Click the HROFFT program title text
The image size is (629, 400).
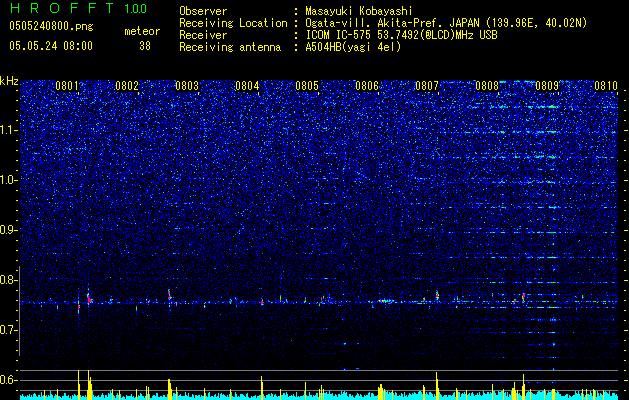point(63,8)
